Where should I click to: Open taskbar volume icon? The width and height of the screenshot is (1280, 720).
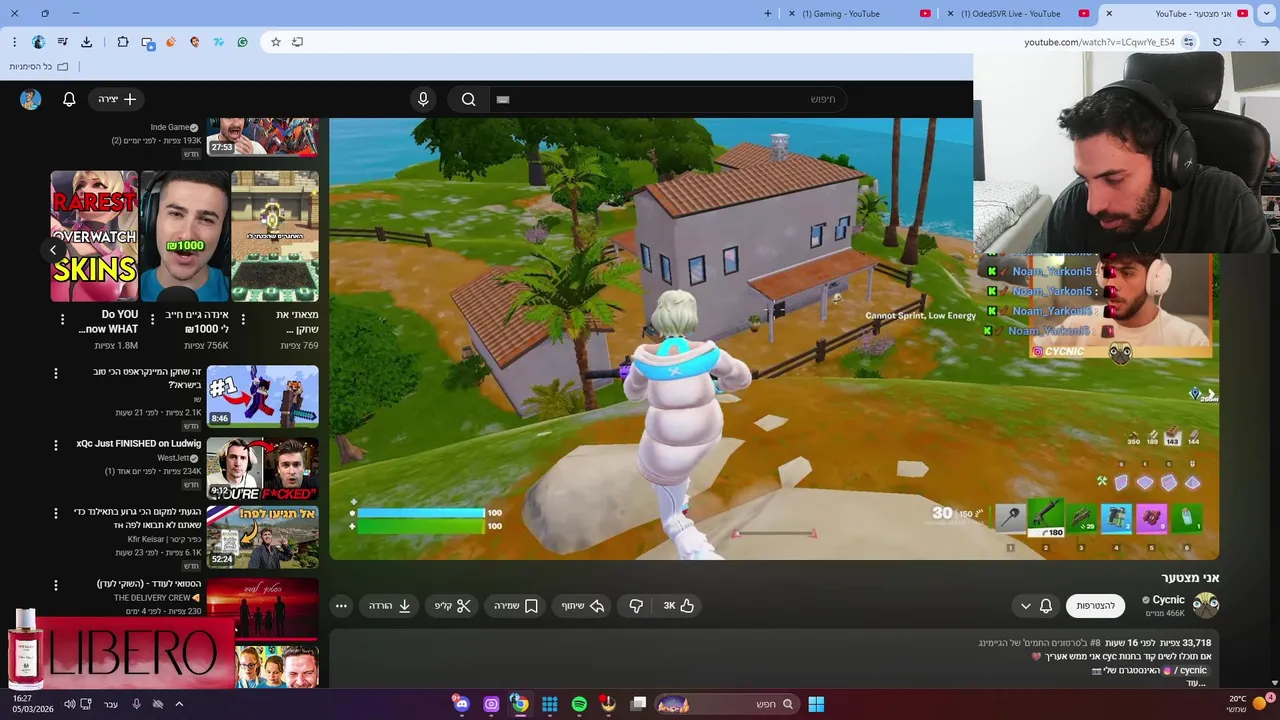(x=69, y=704)
